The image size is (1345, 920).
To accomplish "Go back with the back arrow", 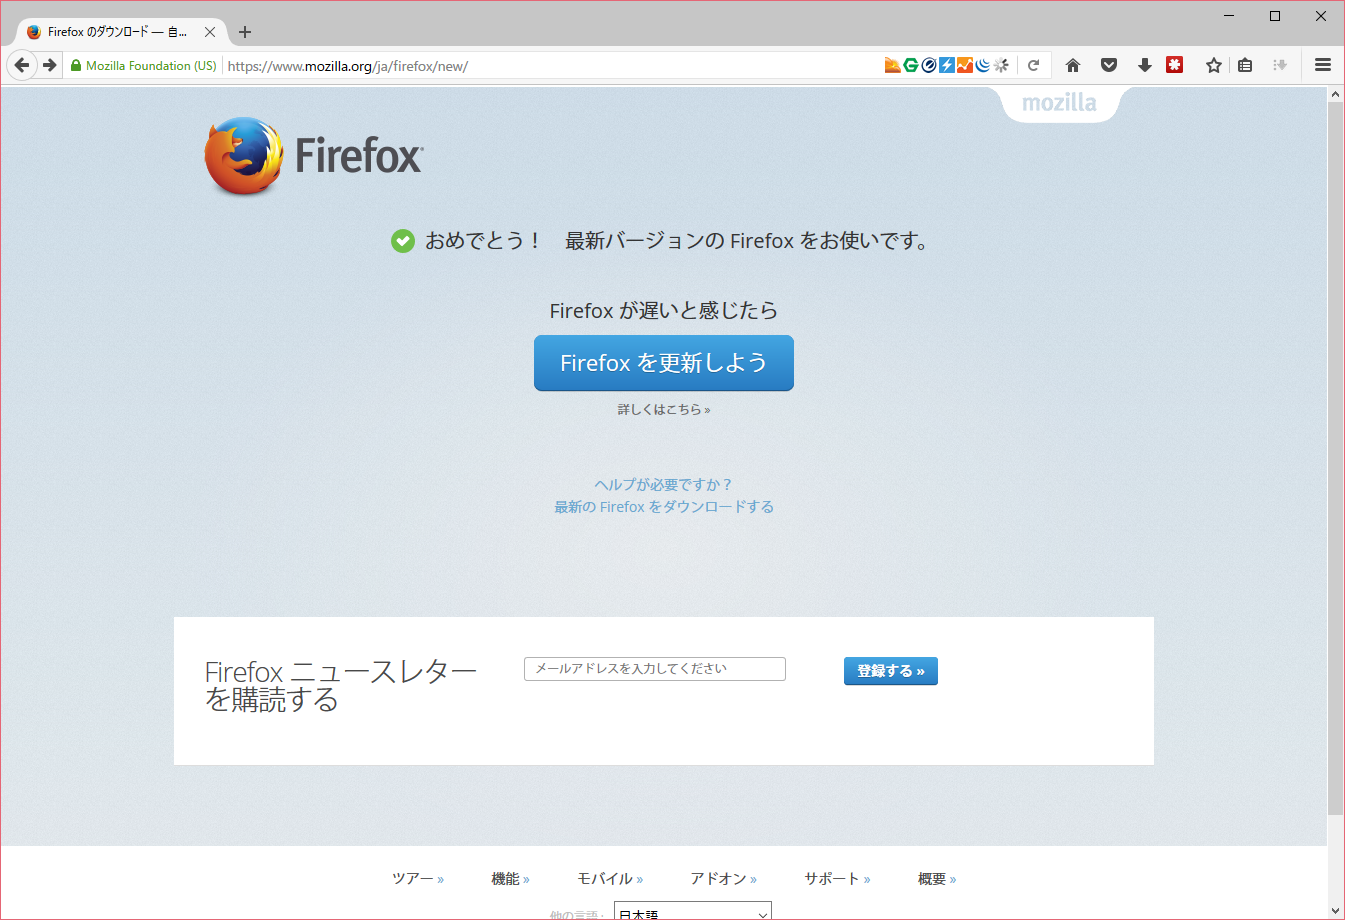I will click(22, 66).
